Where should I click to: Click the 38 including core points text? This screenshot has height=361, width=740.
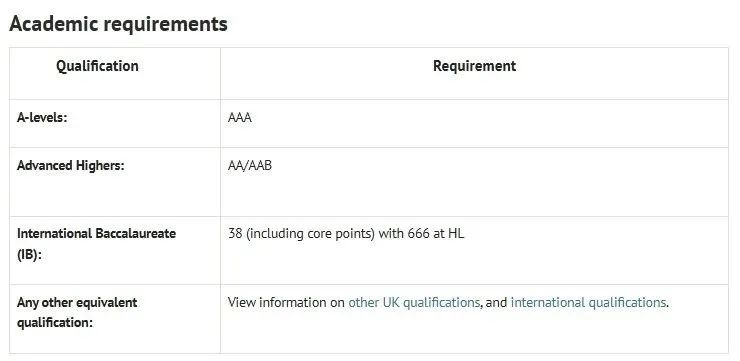(301, 234)
